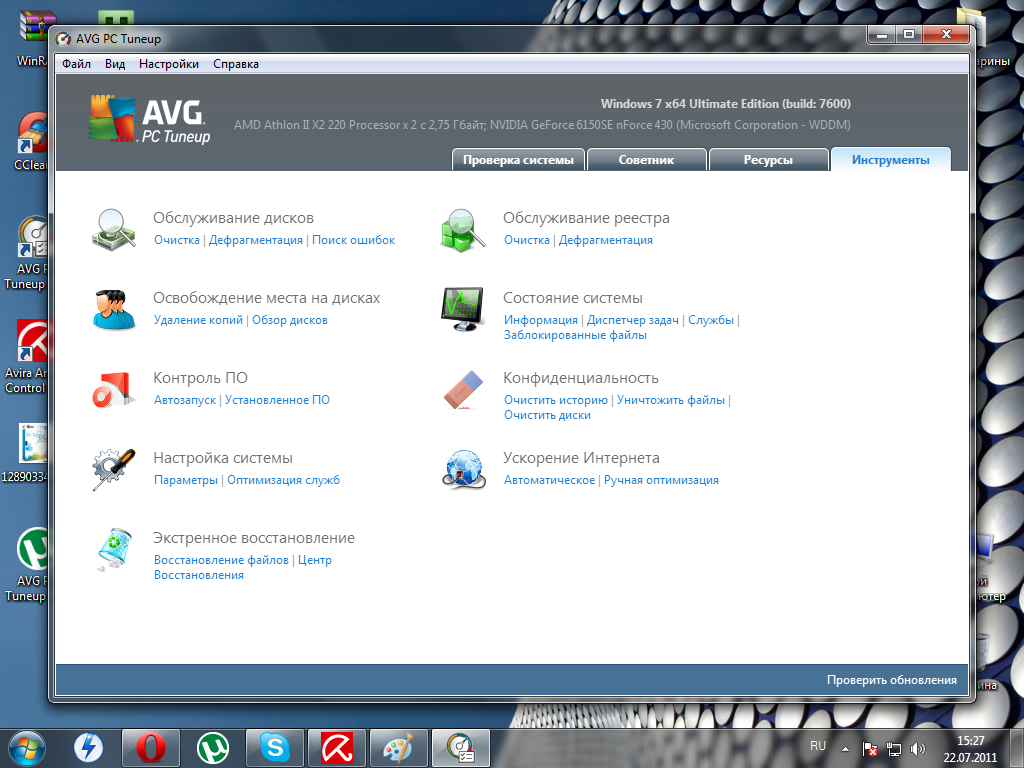Click the AVG PC Tuneup taskbar button
The height and width of the screenshot is (768, 1024).
point(461,748)
